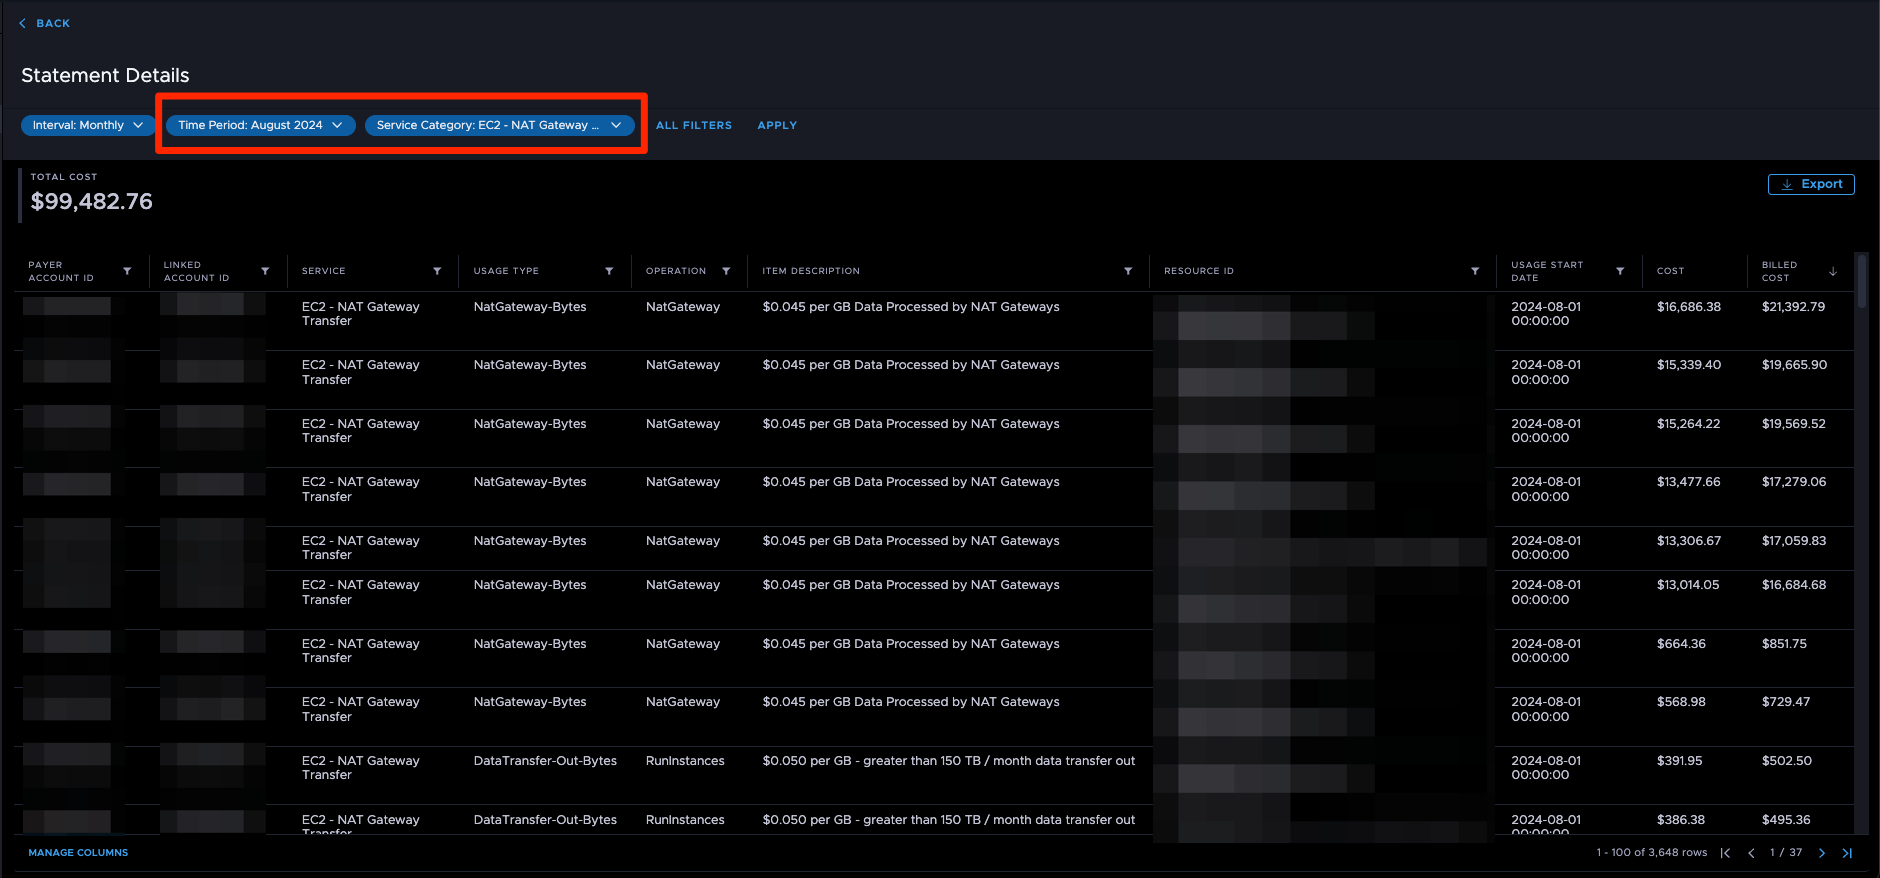Select the $17,279.06 billed cost cell
The height and width of the screenshot is (878, 1880).
click(1794, 482)
